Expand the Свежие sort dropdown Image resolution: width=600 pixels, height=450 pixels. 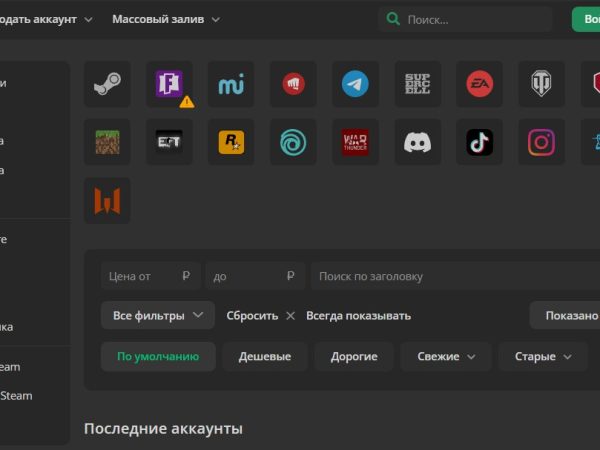[446, 357]
